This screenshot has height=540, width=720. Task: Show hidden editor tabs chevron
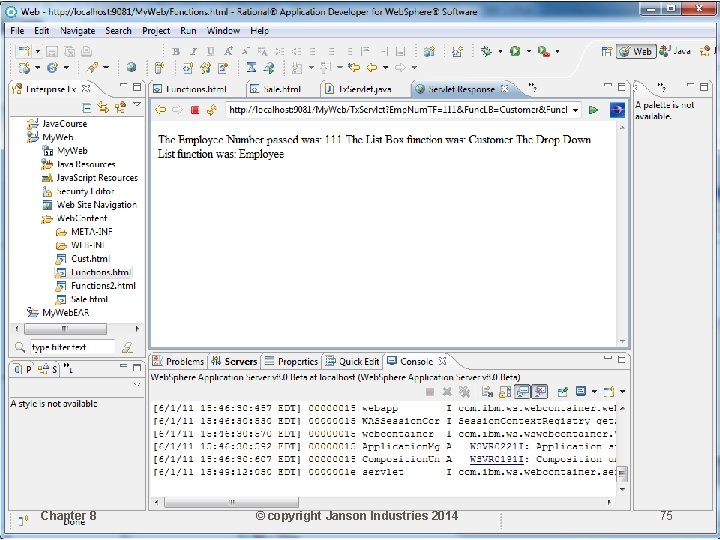point(532,86)
